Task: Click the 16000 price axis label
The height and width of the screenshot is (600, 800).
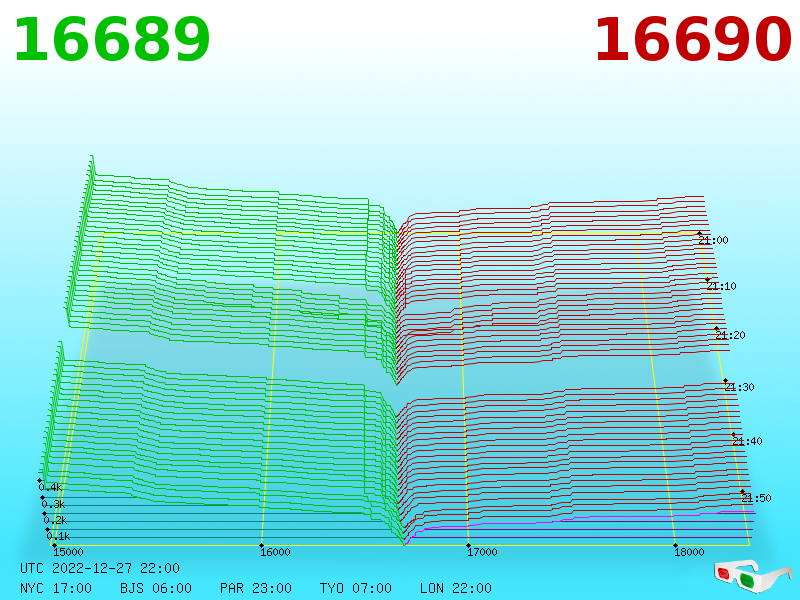Action: (275, 552)
